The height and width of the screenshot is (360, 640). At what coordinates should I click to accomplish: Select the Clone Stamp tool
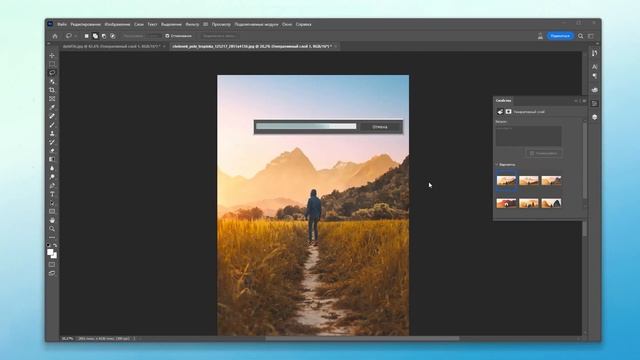52,133
